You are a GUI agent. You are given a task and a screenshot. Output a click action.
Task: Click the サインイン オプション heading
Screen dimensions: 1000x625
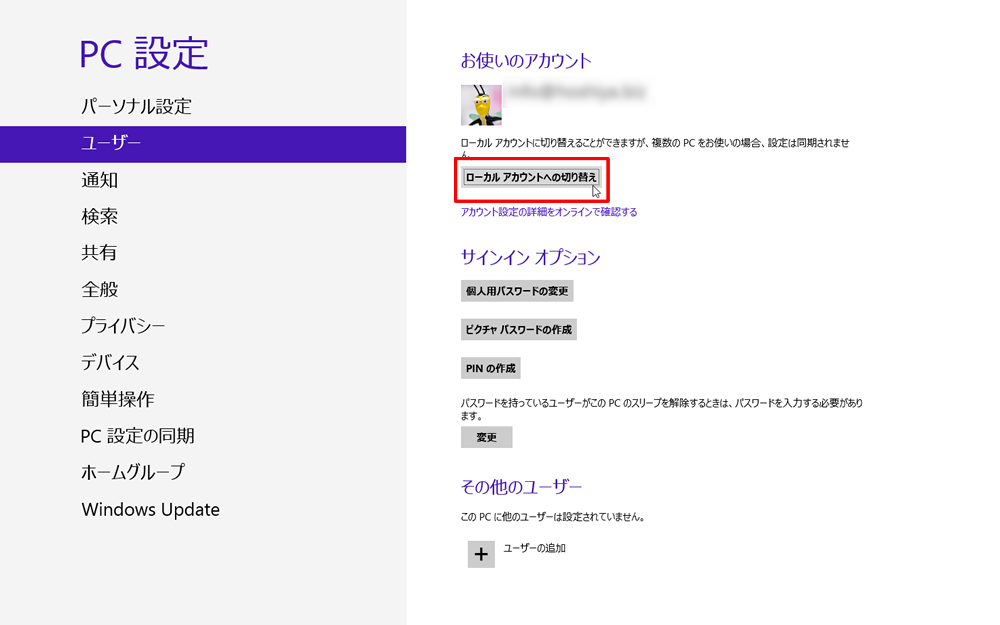point(531,257)
